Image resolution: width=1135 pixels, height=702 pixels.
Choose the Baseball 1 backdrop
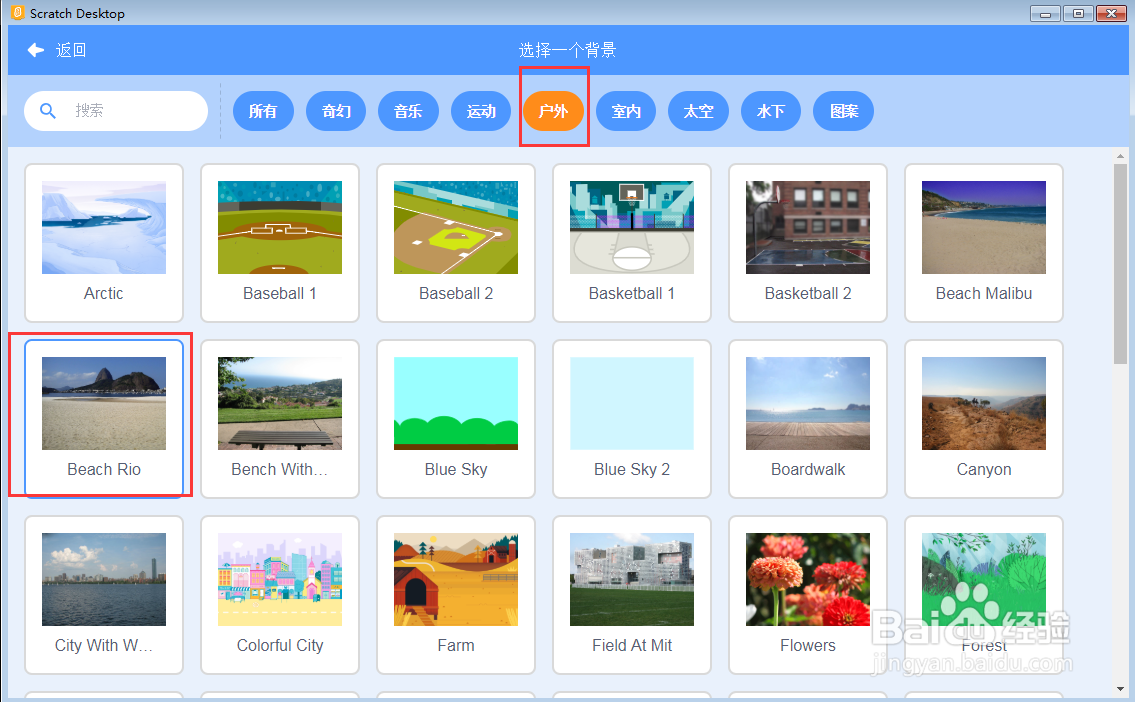tap(279, 242)
